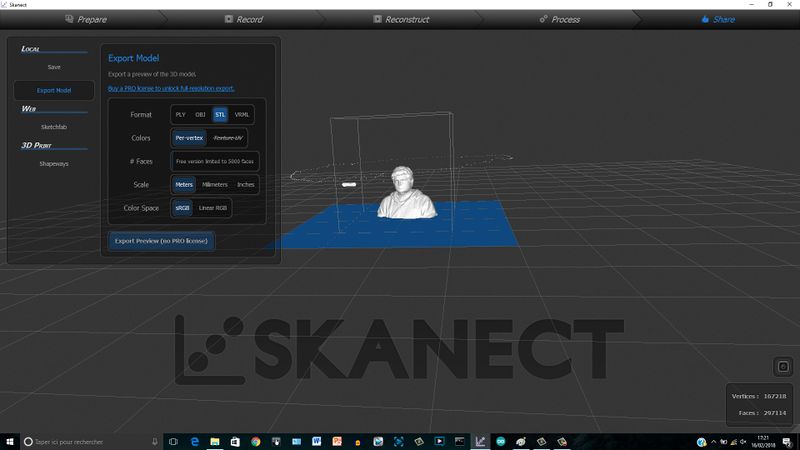Open File Explorer from the taskbar
The image size is (800, 450).
213,440
